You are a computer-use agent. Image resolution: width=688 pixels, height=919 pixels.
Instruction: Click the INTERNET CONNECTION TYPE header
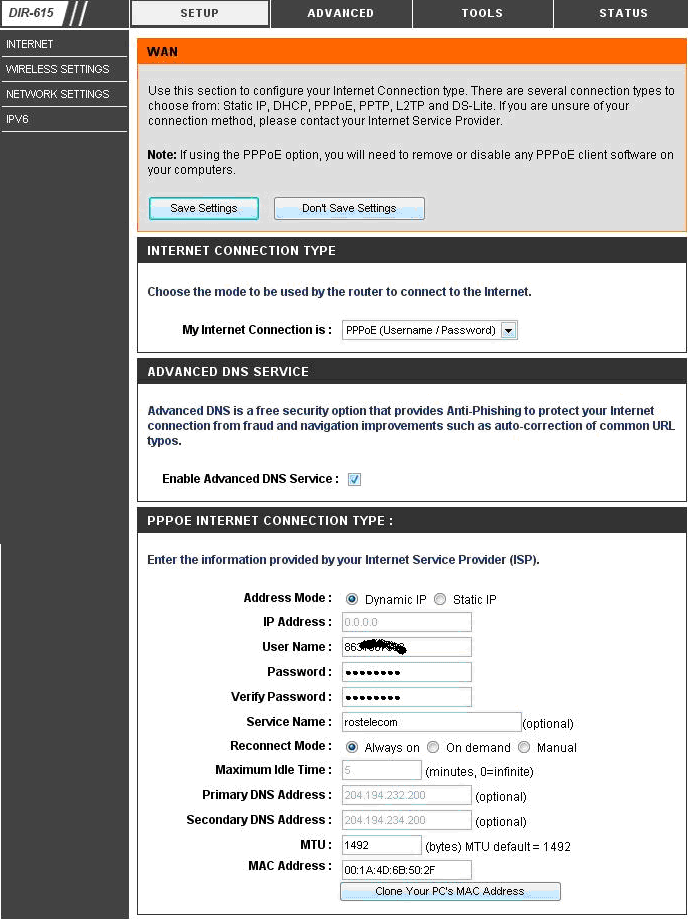click(x=241, y=250)
